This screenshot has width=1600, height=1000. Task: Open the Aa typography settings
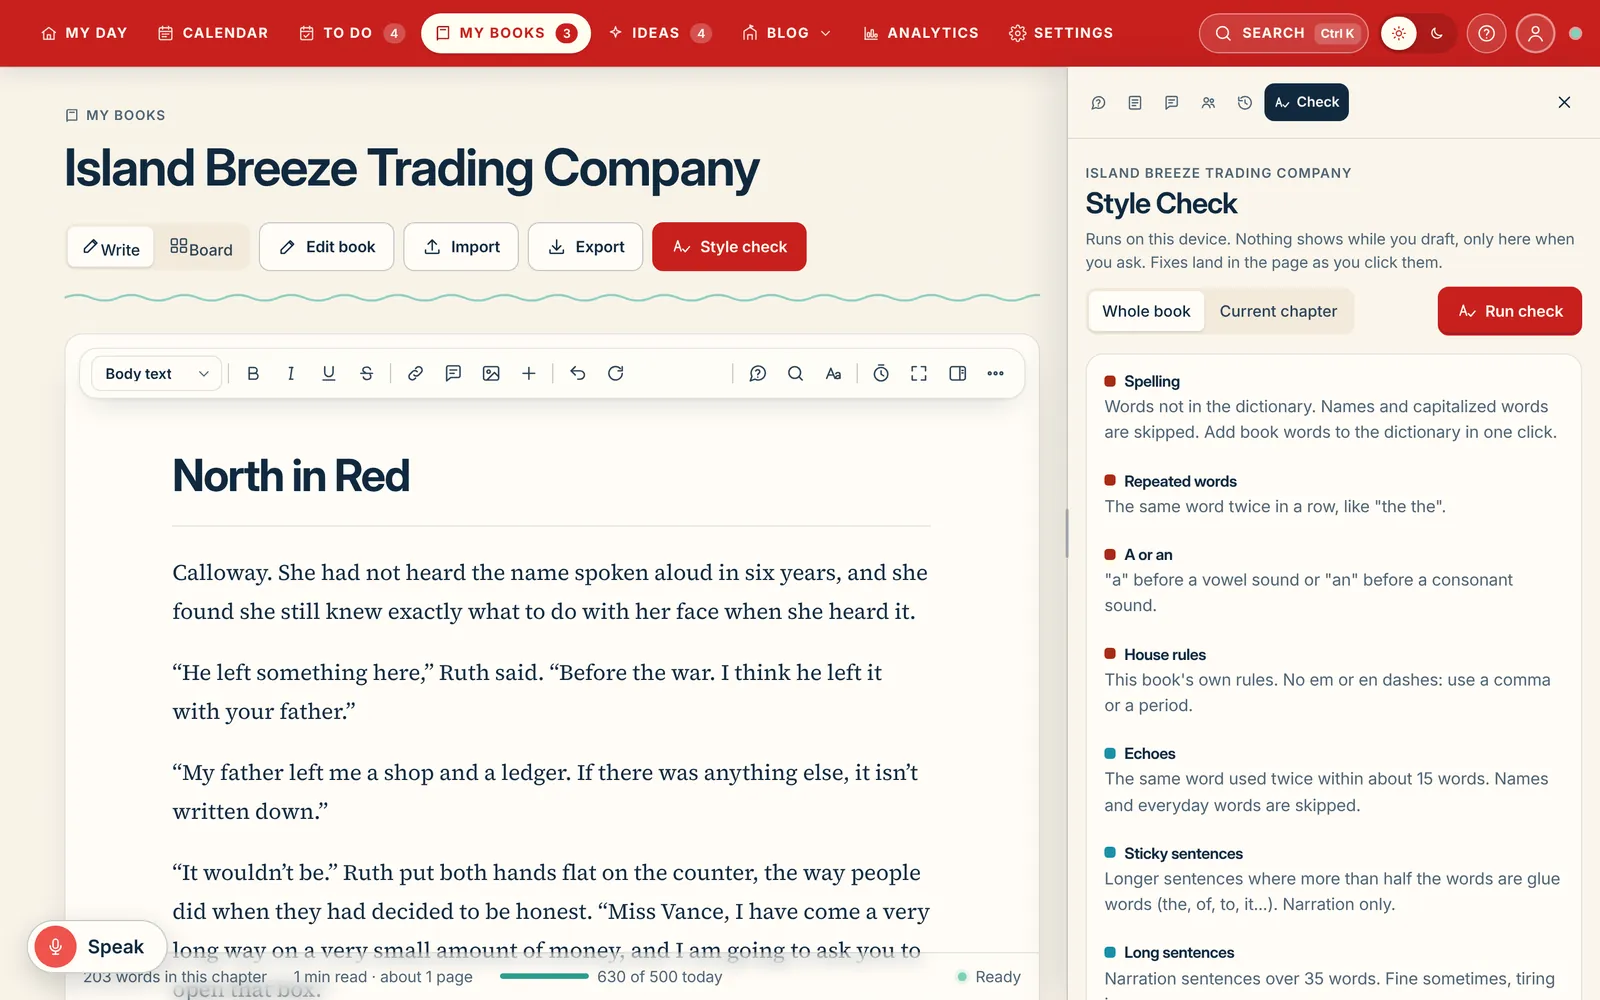click(x=833, y=373)
